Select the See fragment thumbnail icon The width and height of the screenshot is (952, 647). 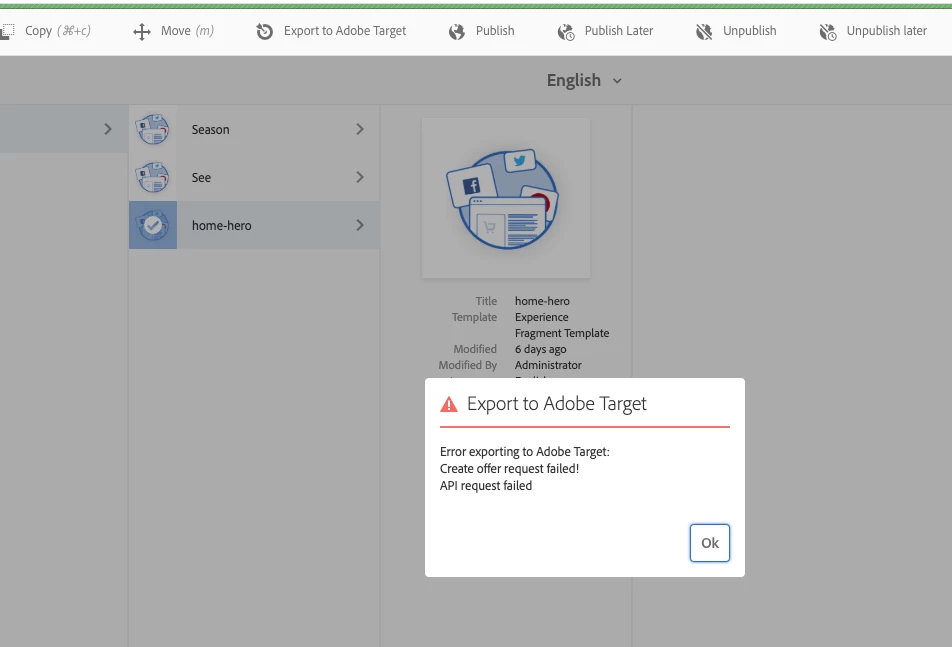(x=152, y=177)
